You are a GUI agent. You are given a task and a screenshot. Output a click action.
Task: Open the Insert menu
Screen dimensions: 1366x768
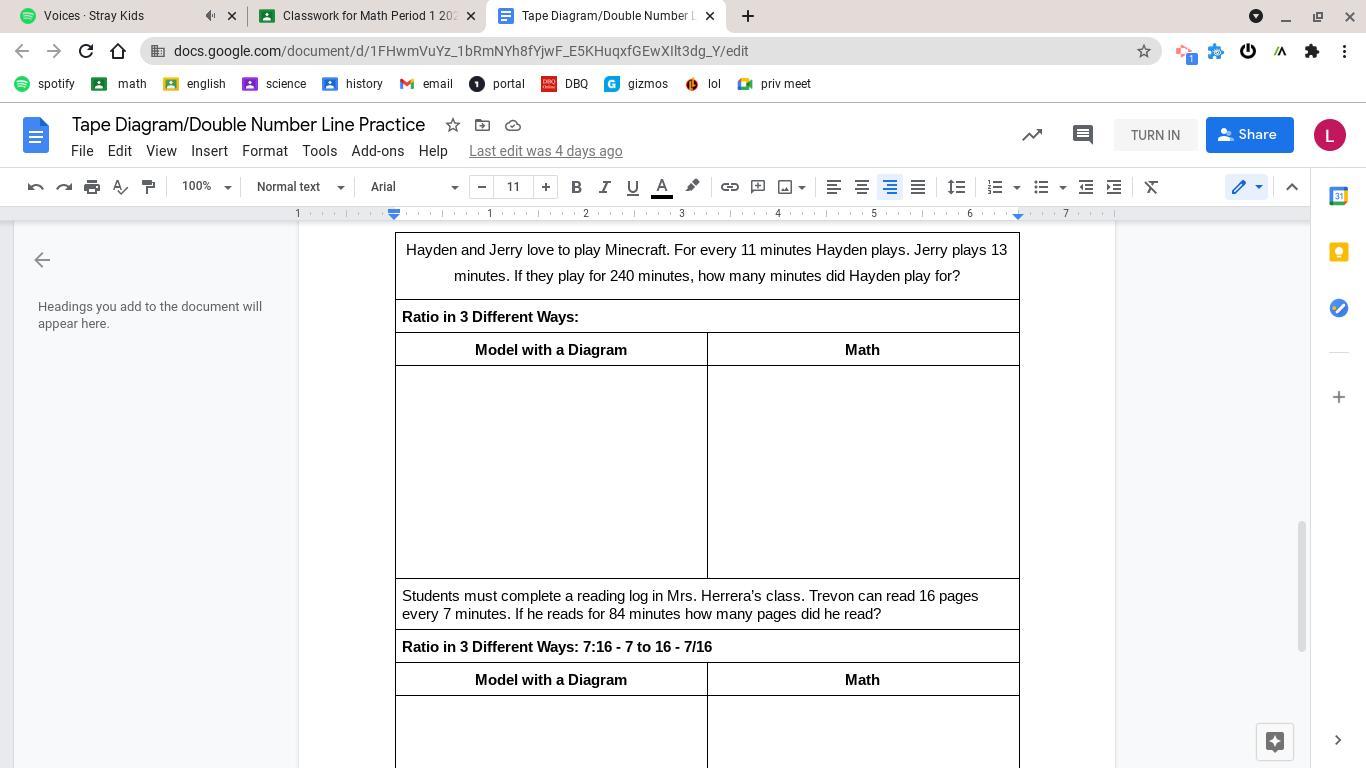[x=209, y=151]
